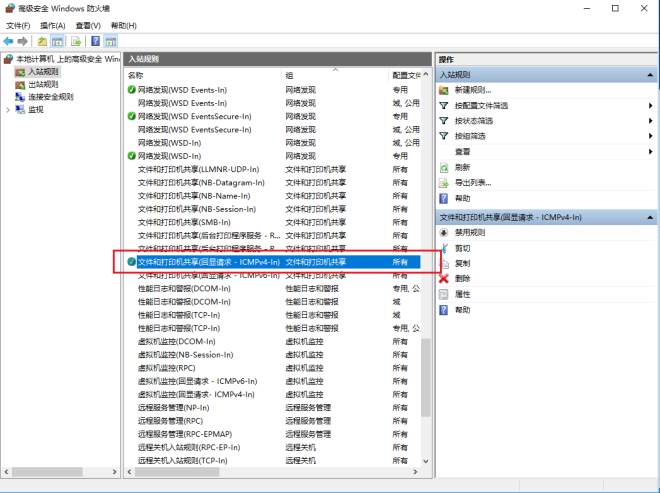Click the 新建规则 icon in actions pane
This screenshot has width=660, height=493.
tap(444, 90)
